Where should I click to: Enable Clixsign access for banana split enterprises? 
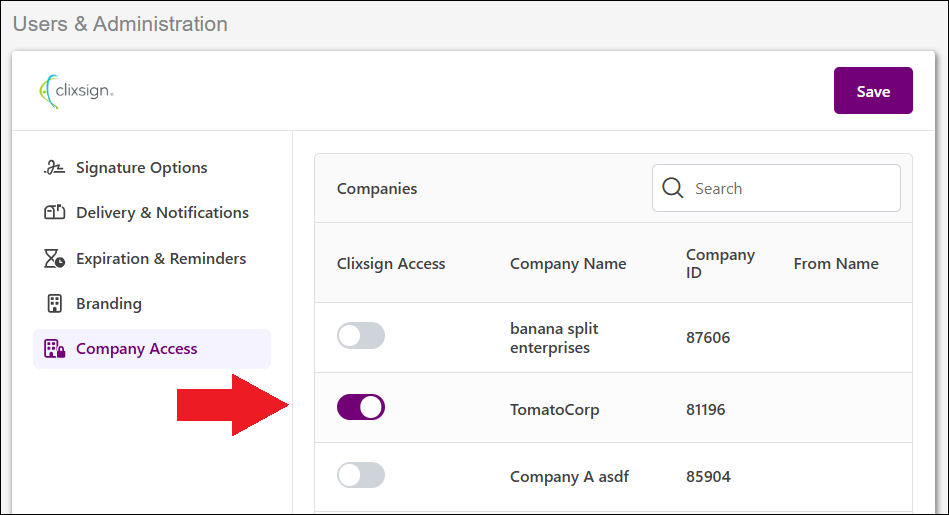[x=361, y=336]
